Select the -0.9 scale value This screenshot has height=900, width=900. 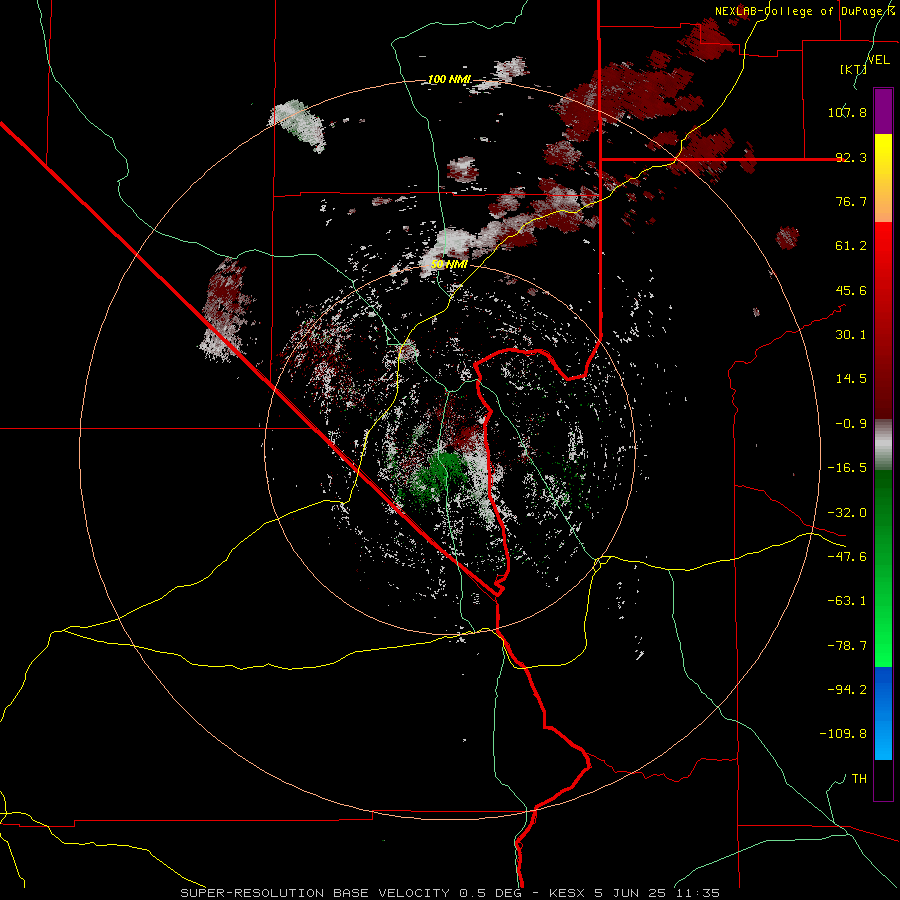point(851,424)
